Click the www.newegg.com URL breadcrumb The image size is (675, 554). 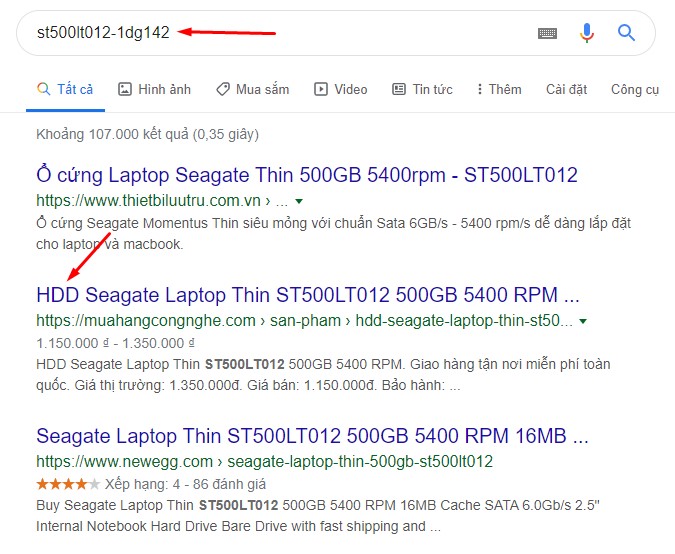tap(264, 461)
